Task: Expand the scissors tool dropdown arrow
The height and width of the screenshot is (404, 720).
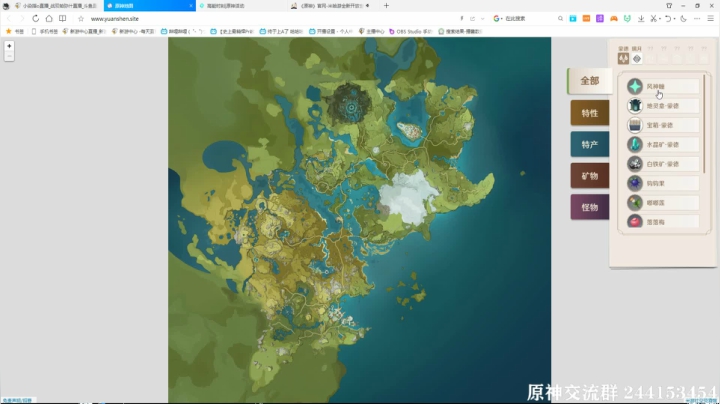Action: click(x=659, y=19)
